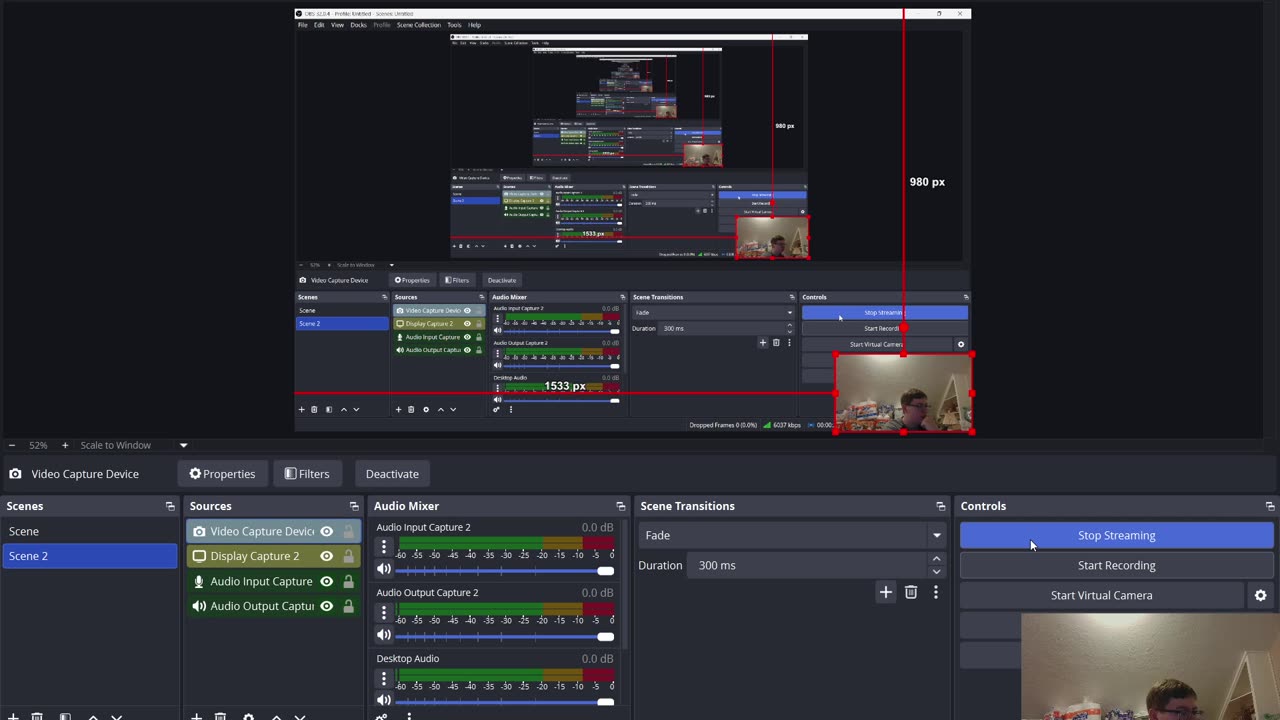Select the webcam overlay in the preview canvas

(904, 393)
